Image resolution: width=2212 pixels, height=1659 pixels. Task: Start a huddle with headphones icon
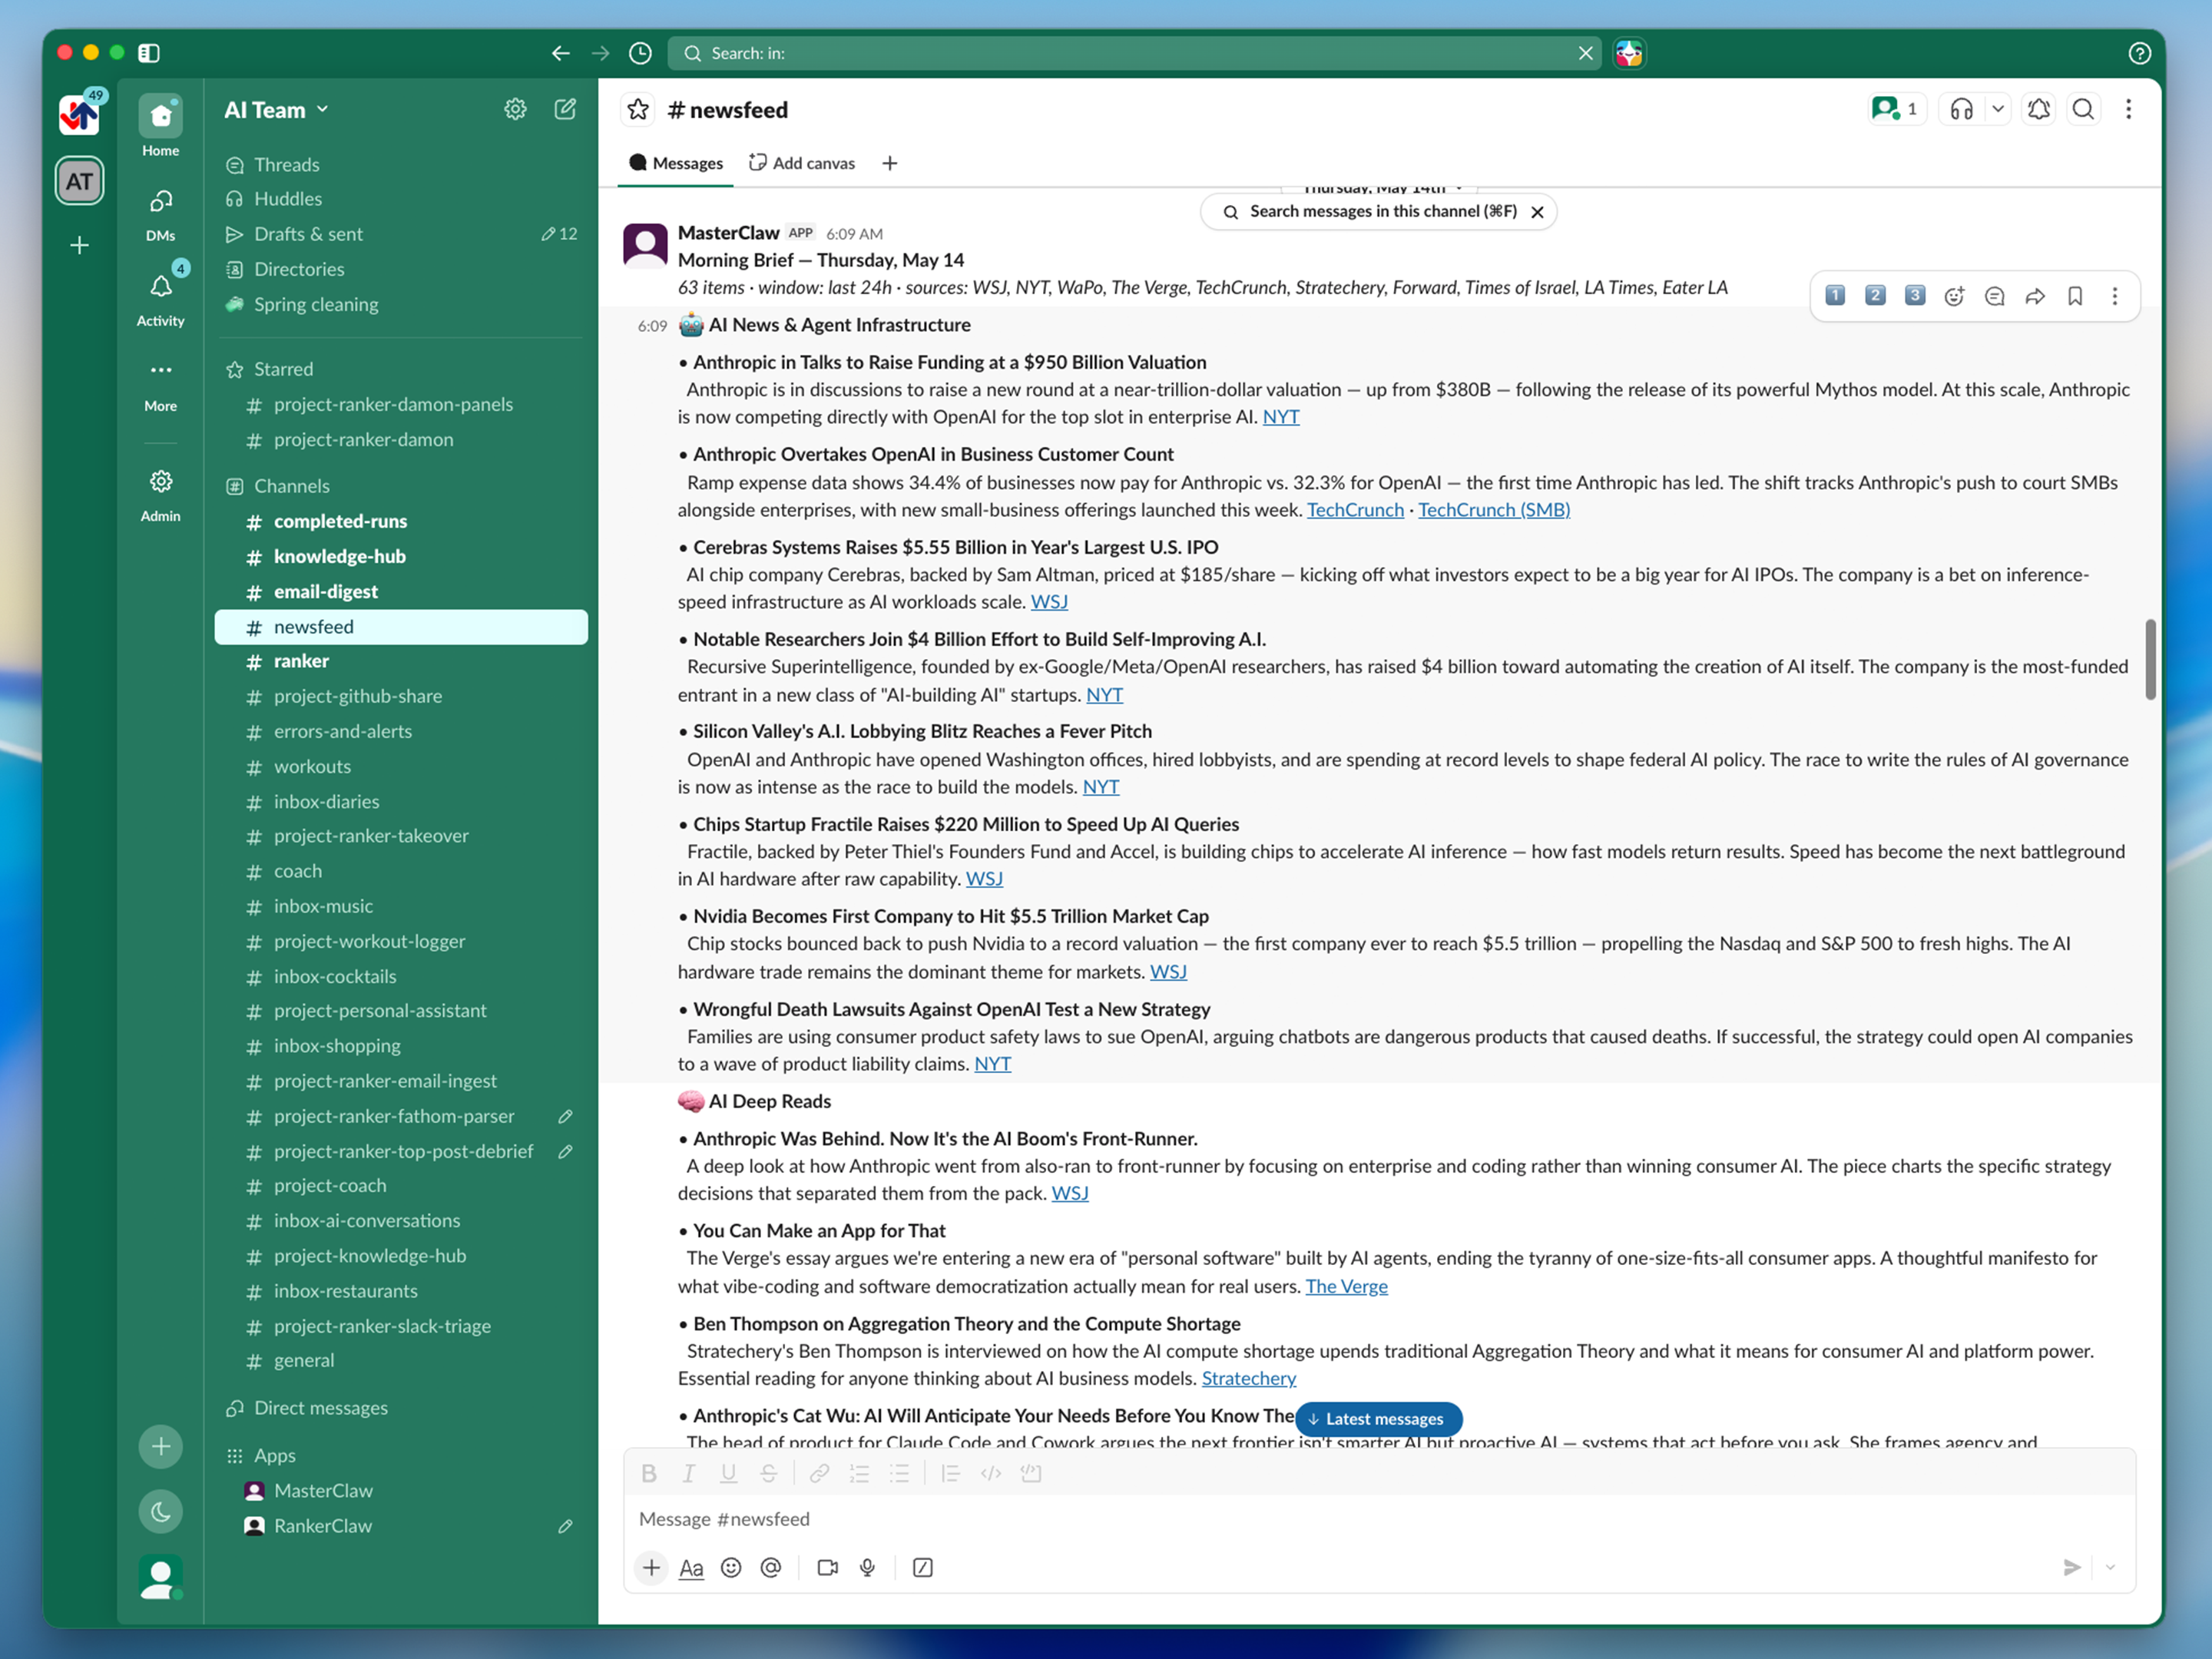(x=1961, y=109)
